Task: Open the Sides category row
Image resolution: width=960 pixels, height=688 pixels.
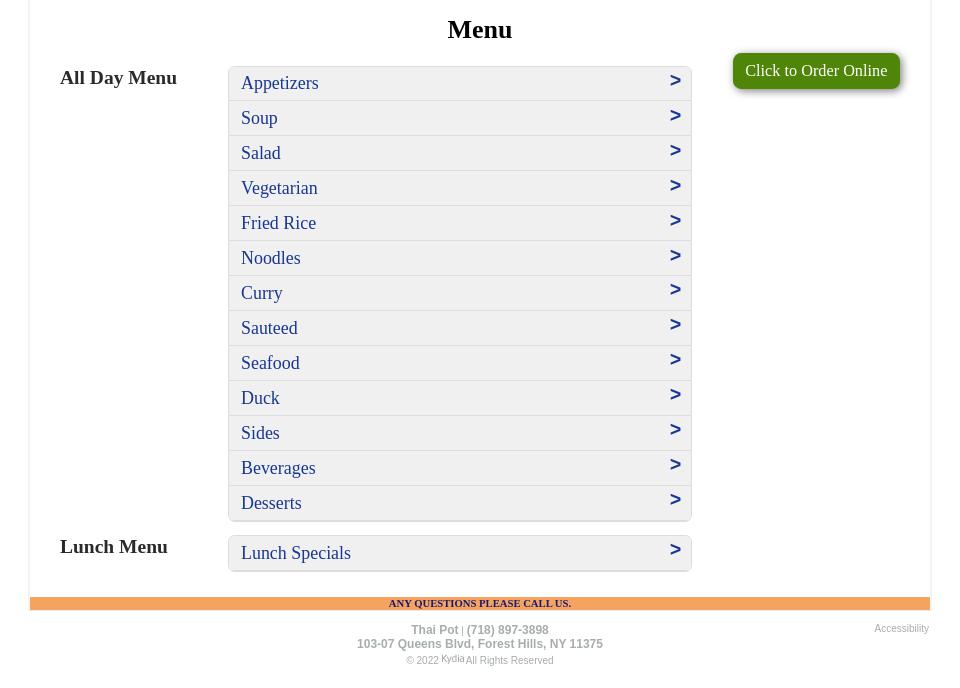Action: [460, 433]
